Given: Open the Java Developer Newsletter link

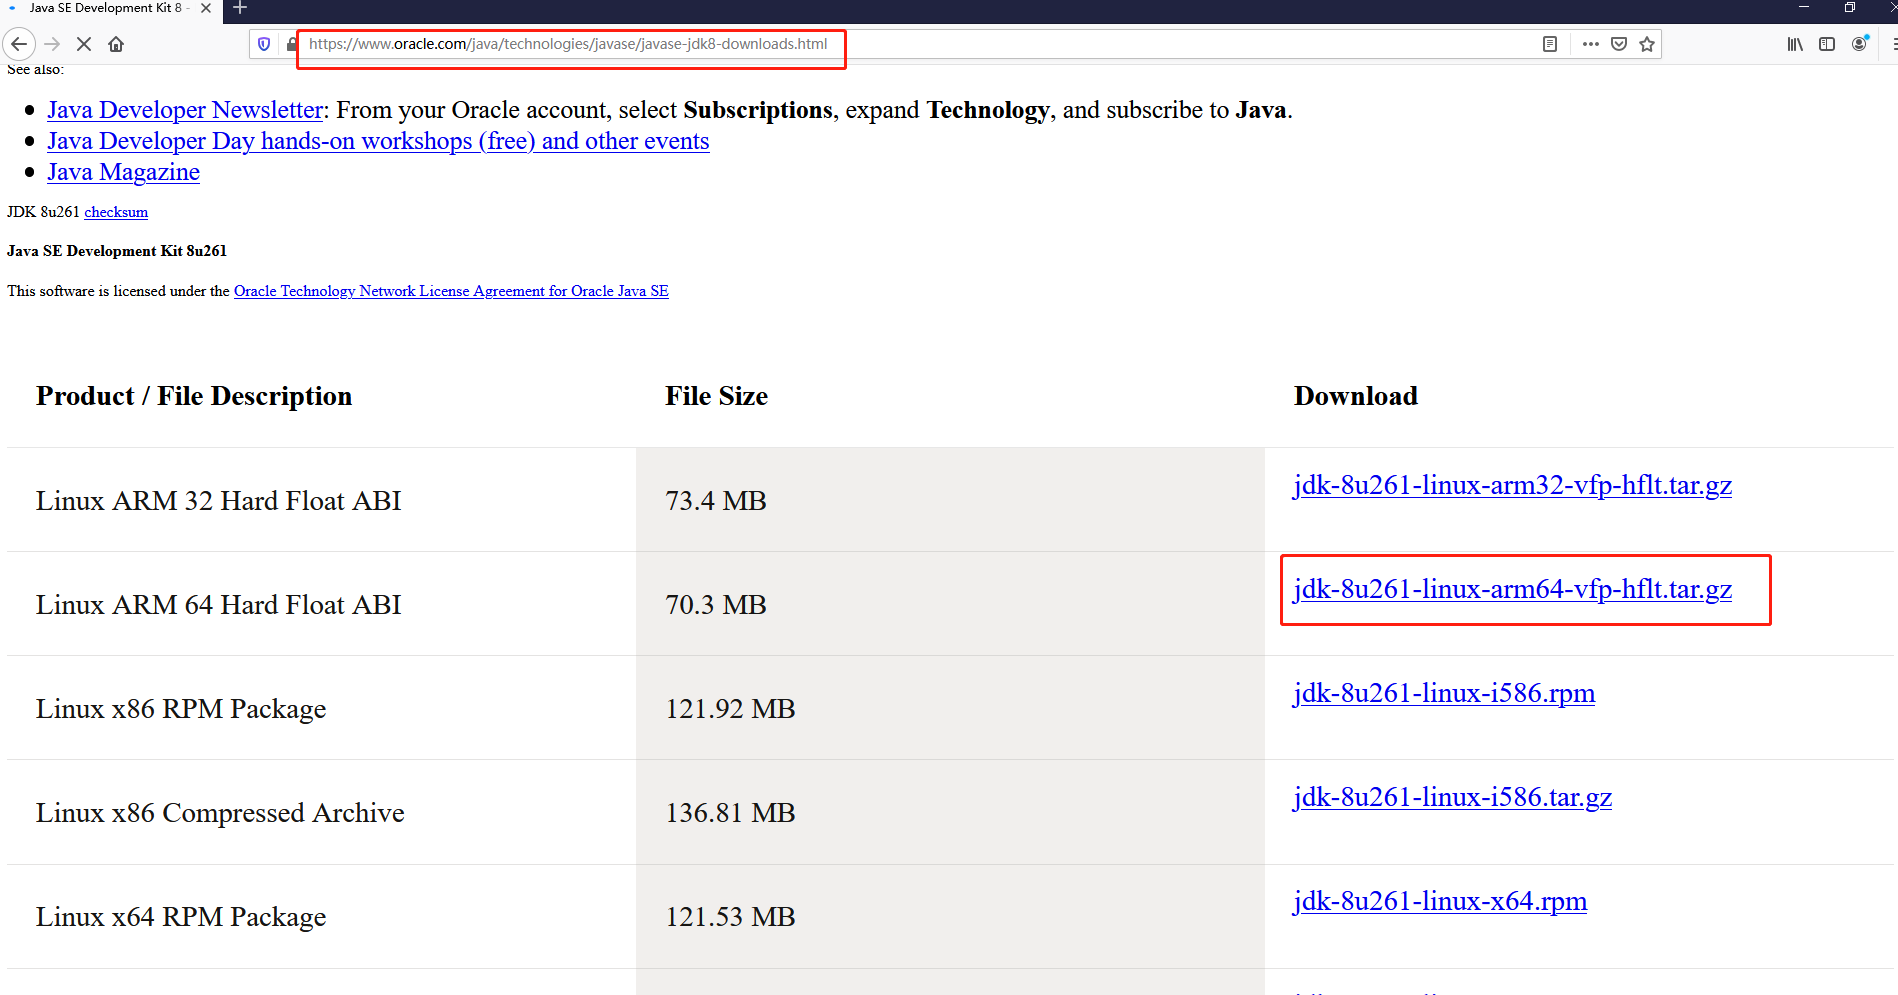Looking at the screenshot, I should 185,110.
